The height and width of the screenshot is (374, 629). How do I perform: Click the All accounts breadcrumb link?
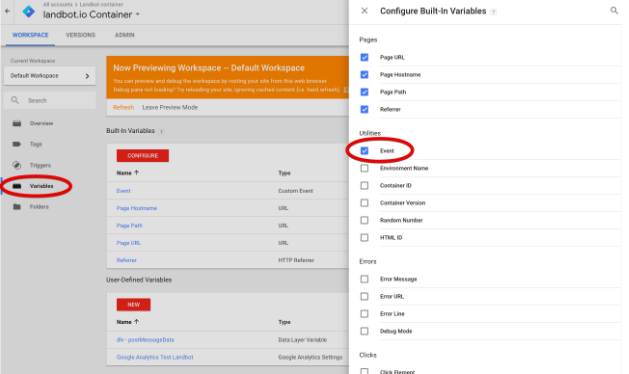click(58, 4)
